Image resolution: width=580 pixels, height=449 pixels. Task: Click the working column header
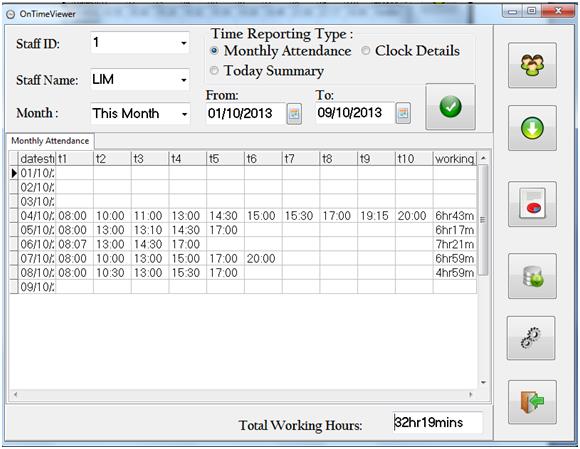tap(455, 159)
